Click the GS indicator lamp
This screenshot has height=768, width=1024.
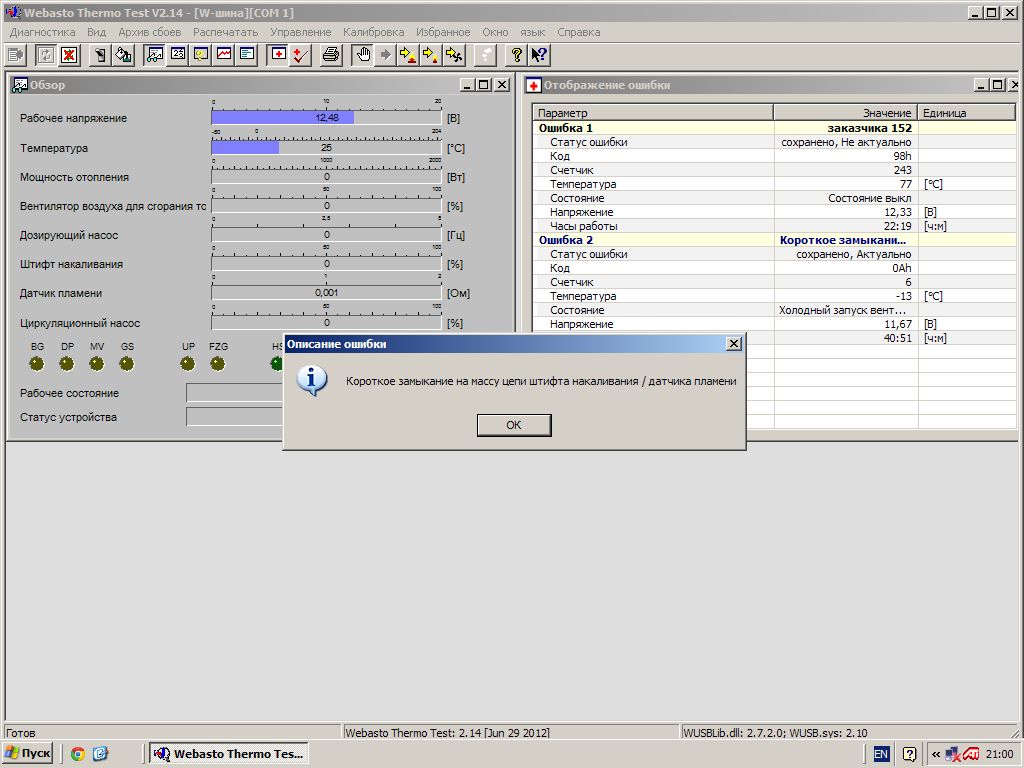coord(127,364)
